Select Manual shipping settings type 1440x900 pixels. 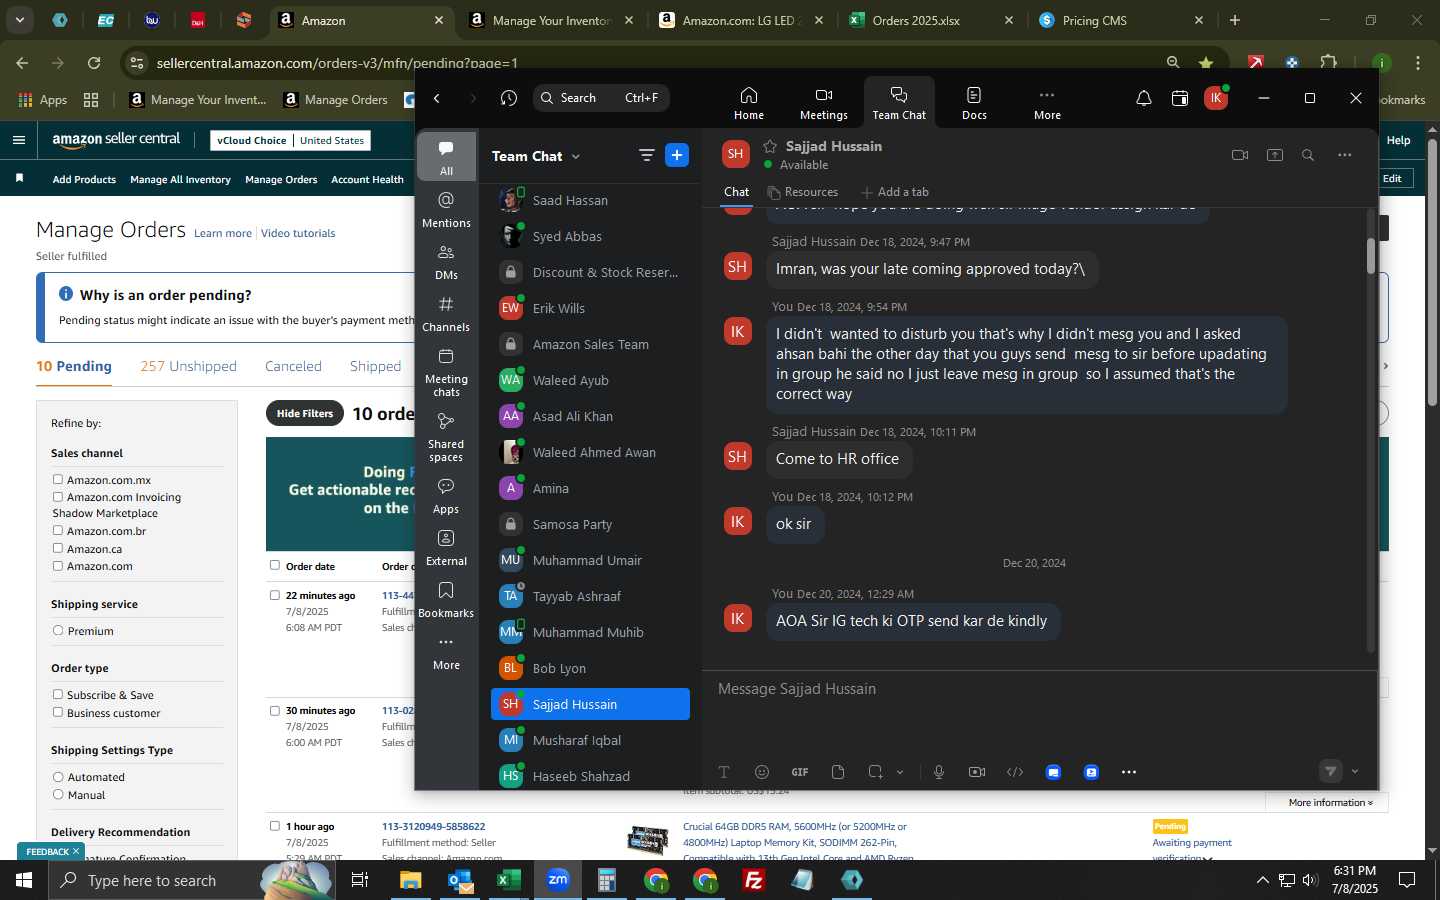[58, 794]
